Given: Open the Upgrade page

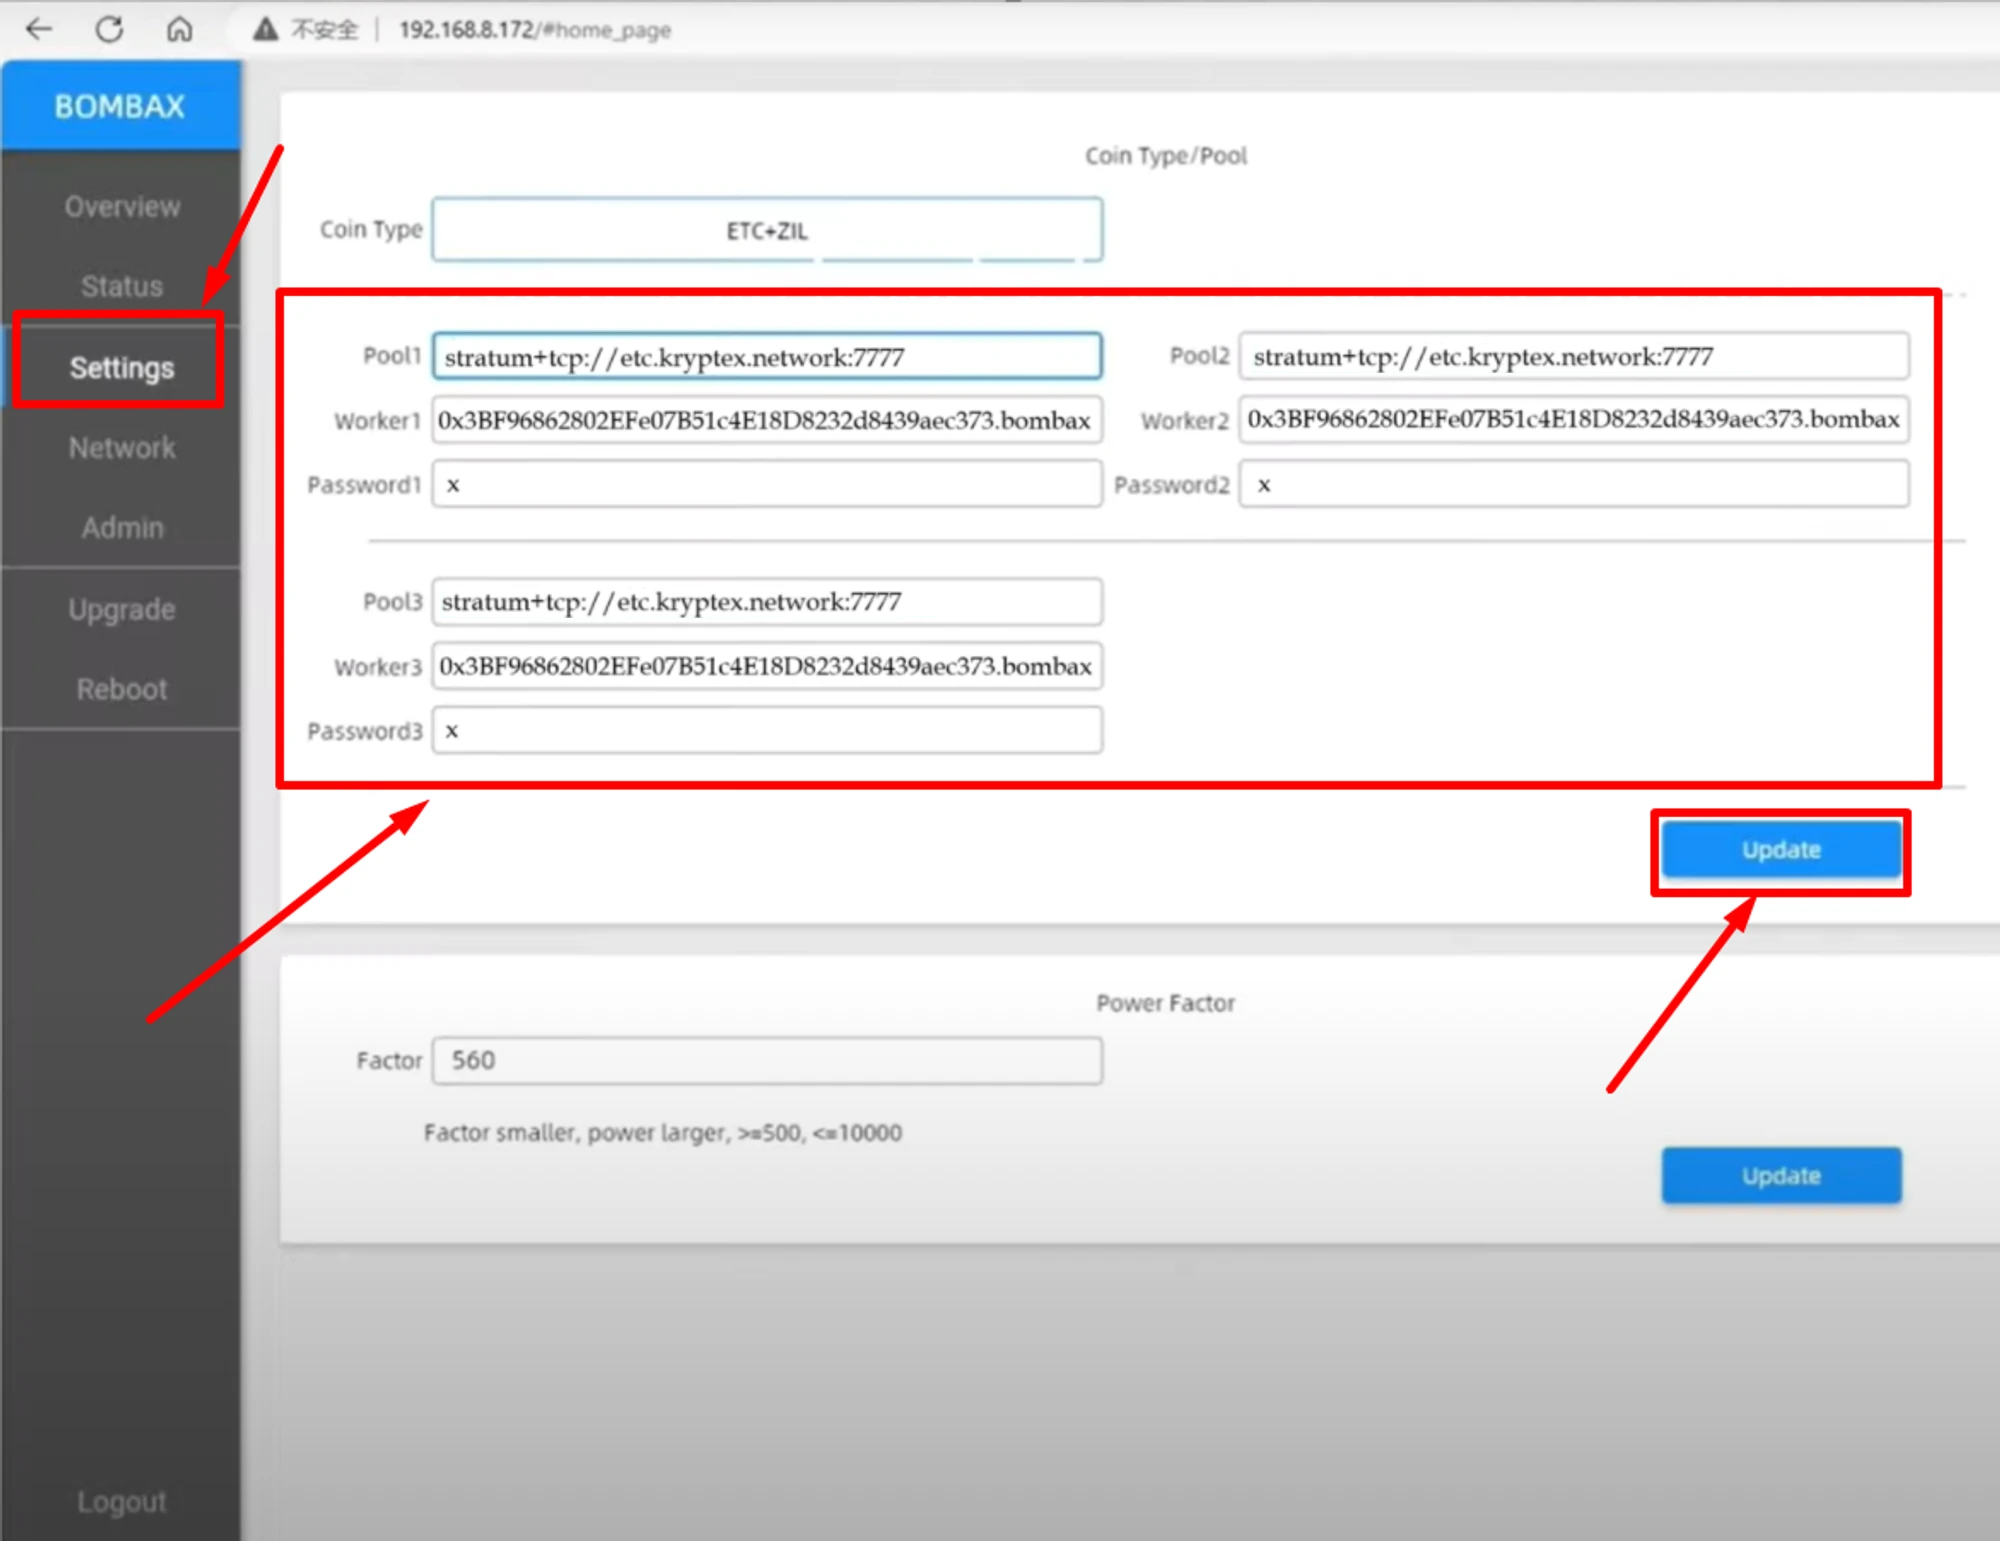Looking at the screenshot, I should (122, 610).
